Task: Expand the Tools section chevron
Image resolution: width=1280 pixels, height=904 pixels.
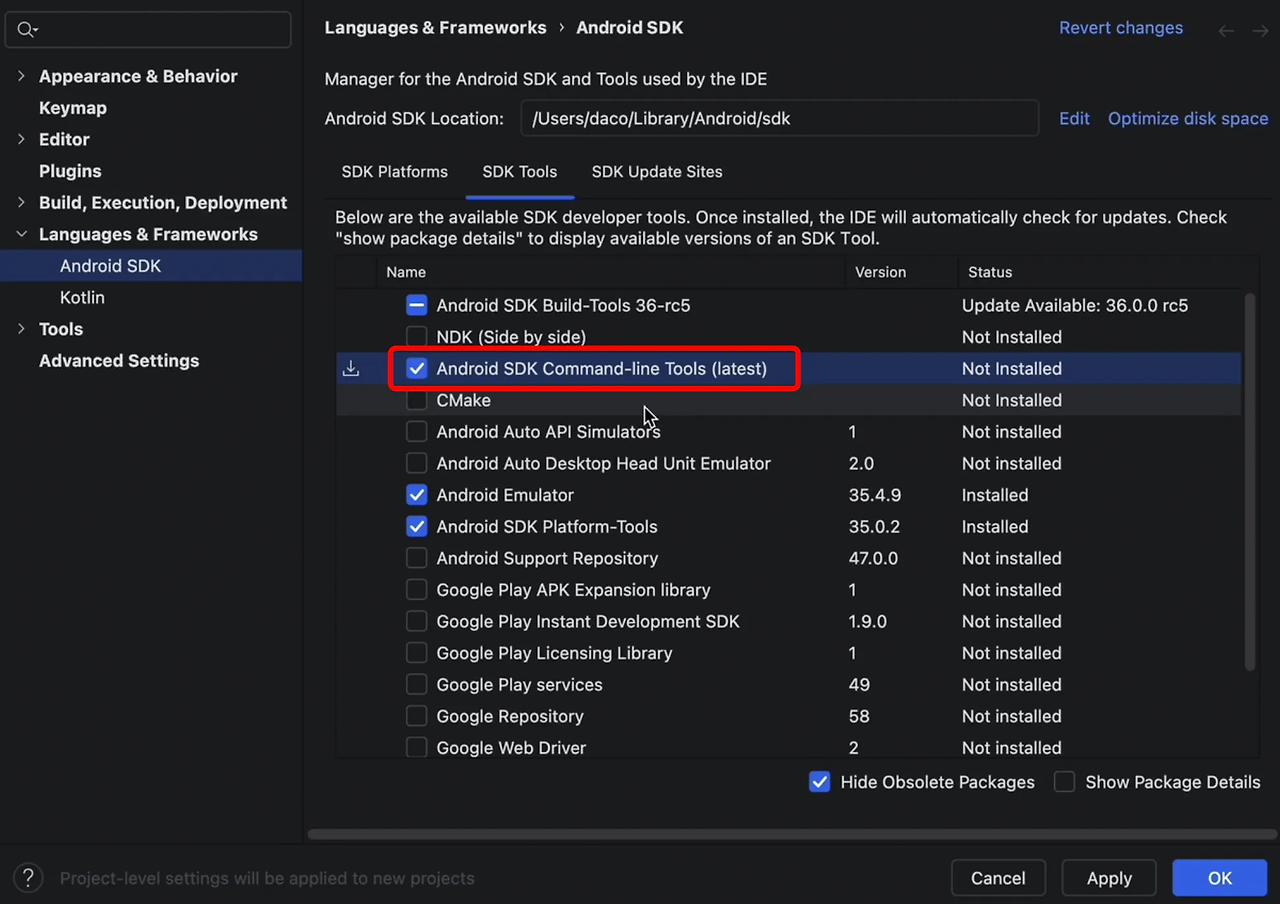Action: tap(21, 329)
